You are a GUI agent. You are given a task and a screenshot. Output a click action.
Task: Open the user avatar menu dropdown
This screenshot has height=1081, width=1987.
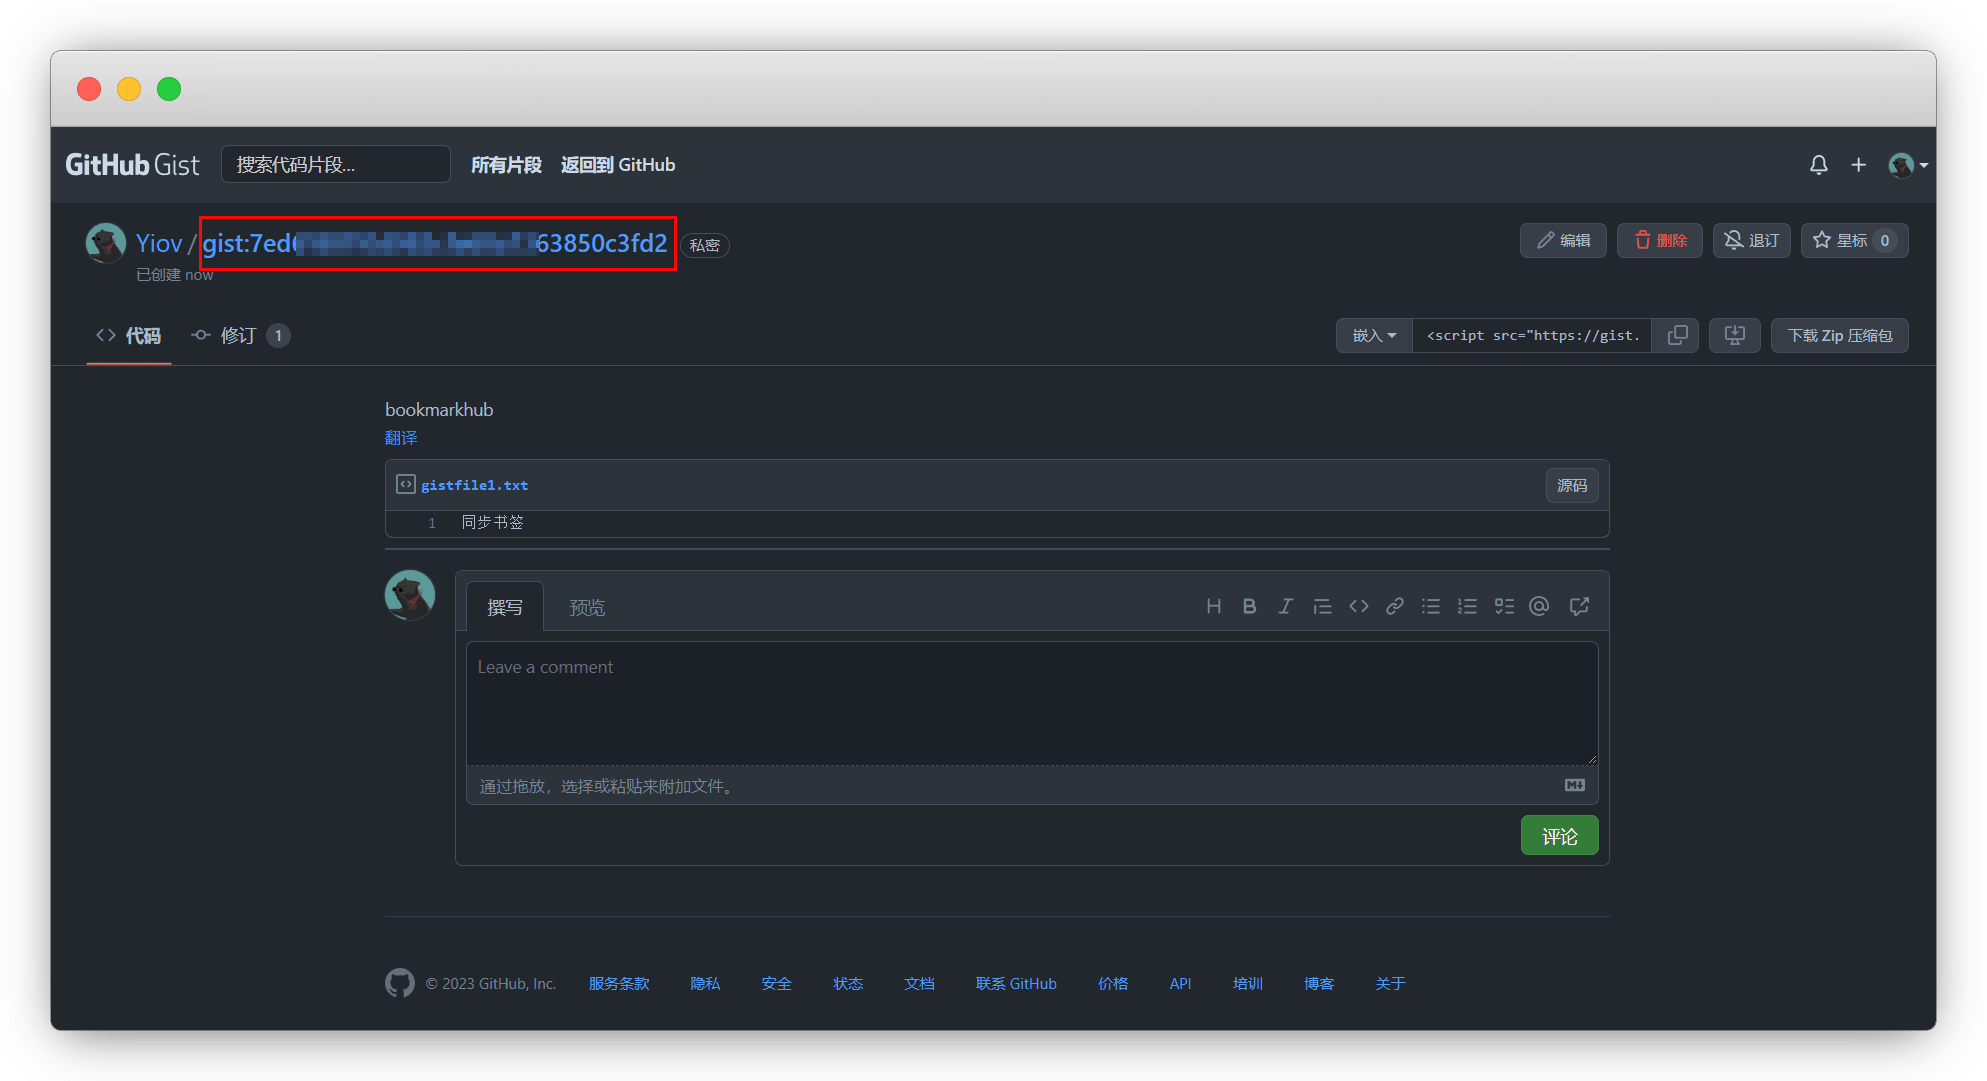(1907, 165)
